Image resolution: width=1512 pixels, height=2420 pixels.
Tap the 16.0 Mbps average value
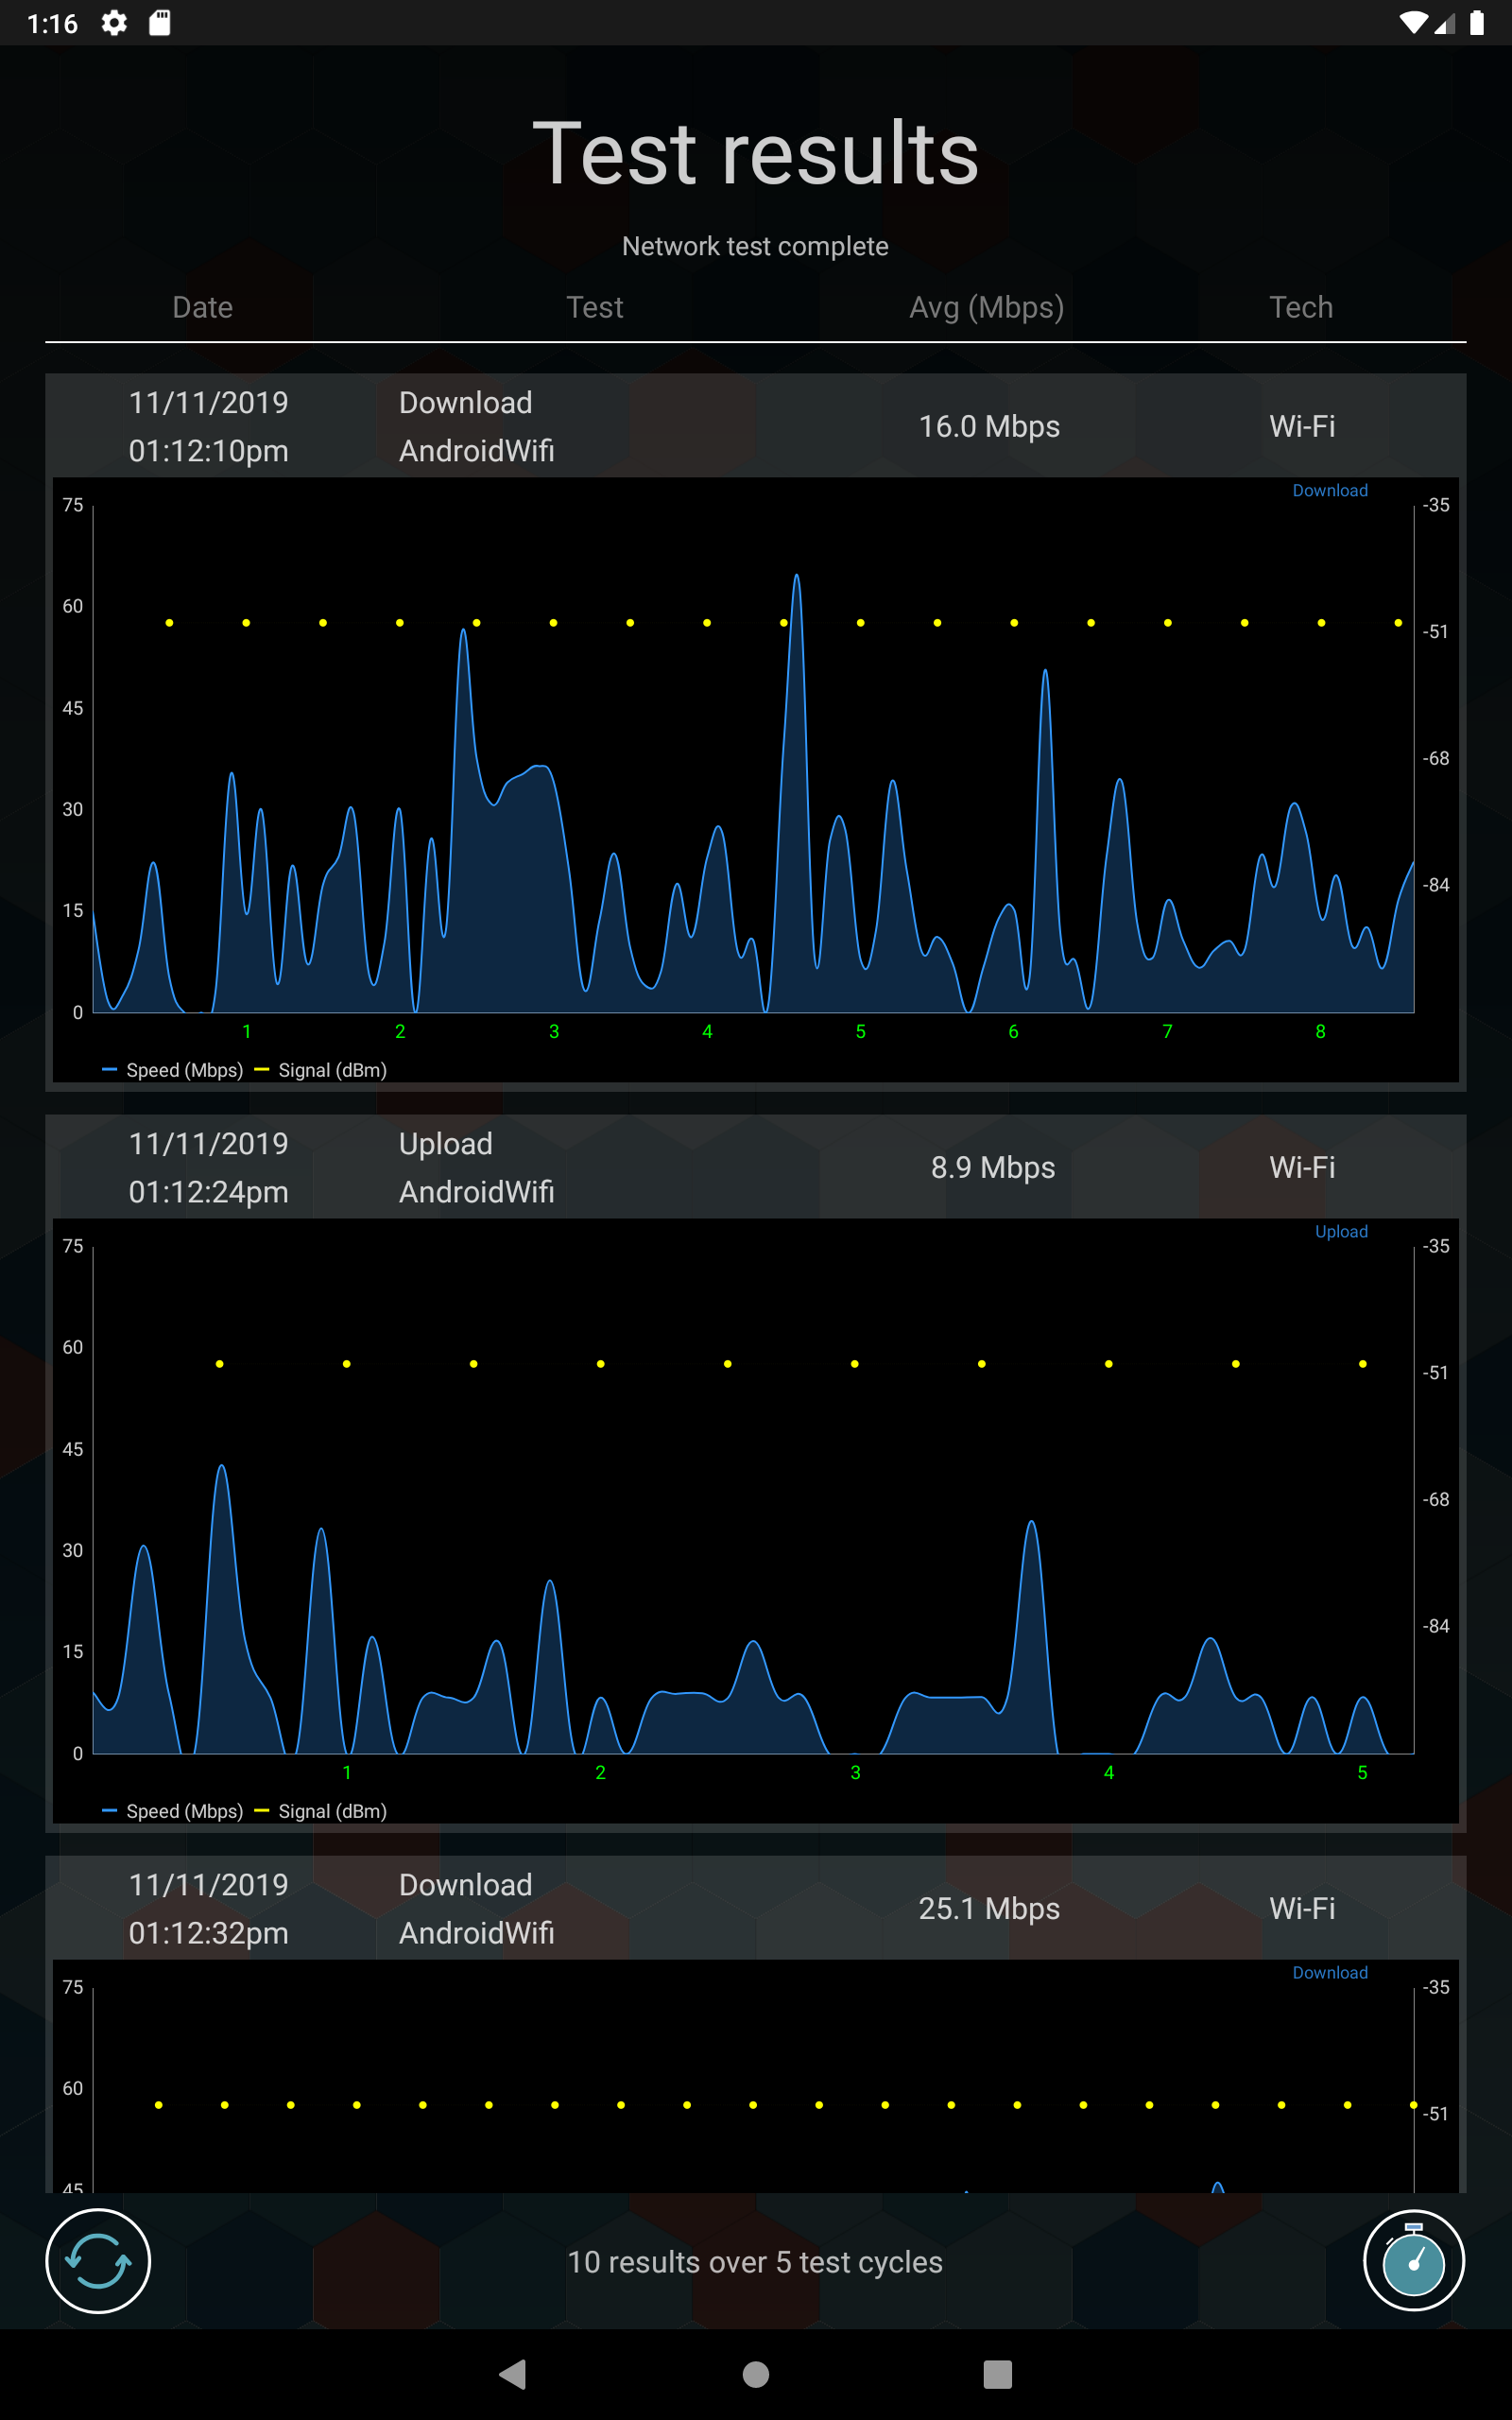coord(989,427)
